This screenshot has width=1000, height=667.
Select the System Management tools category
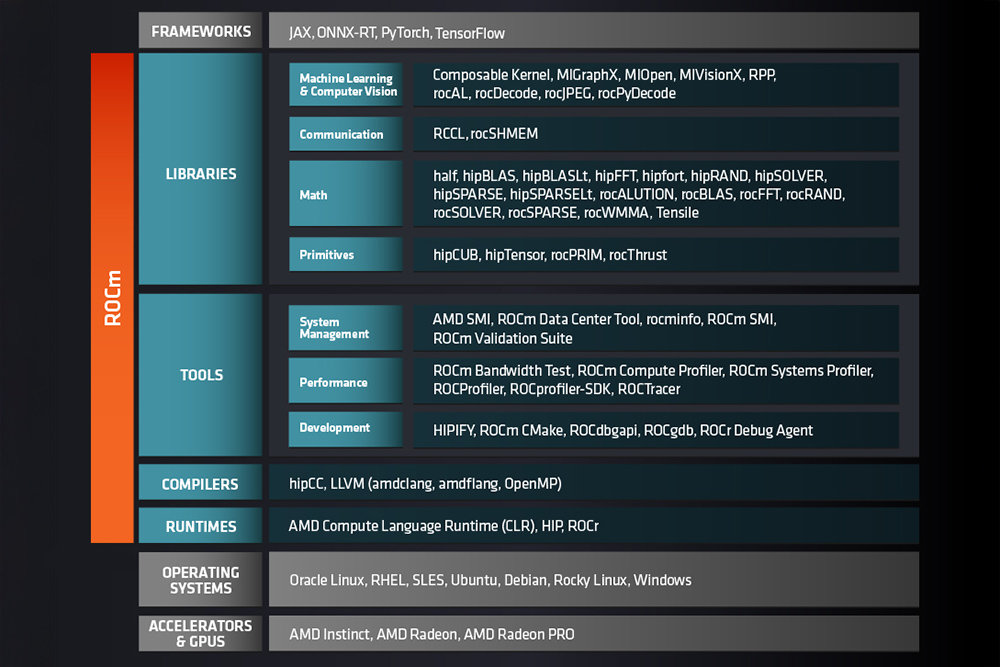tap(345, 328)
